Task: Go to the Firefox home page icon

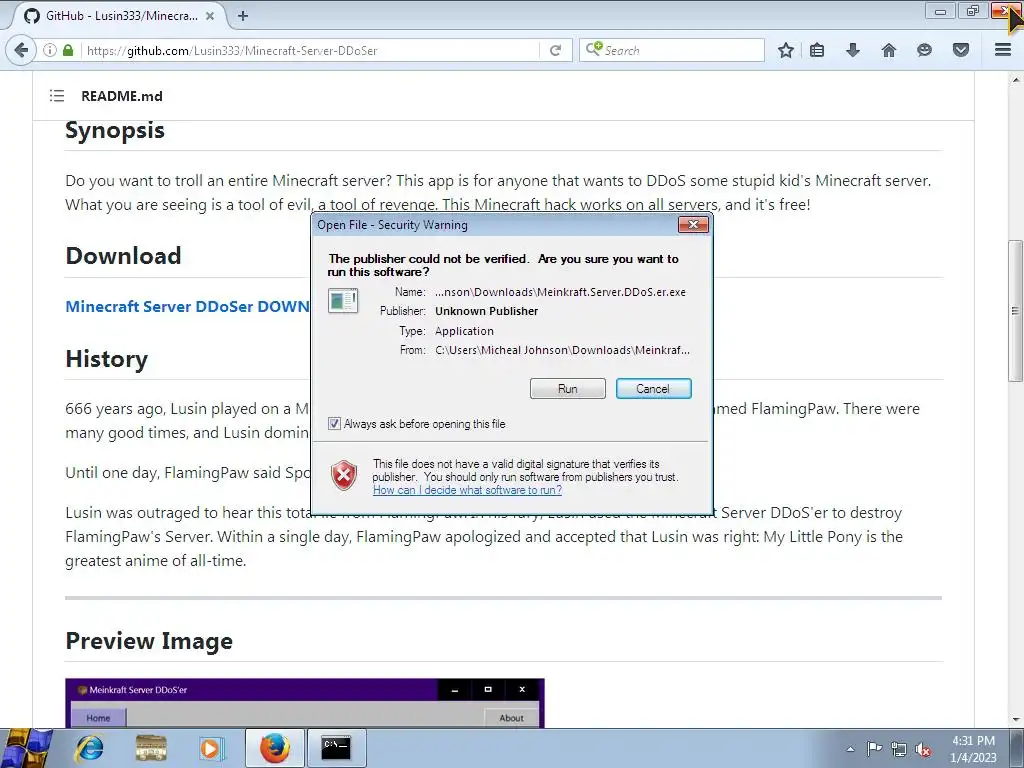Action: (889, 50)
